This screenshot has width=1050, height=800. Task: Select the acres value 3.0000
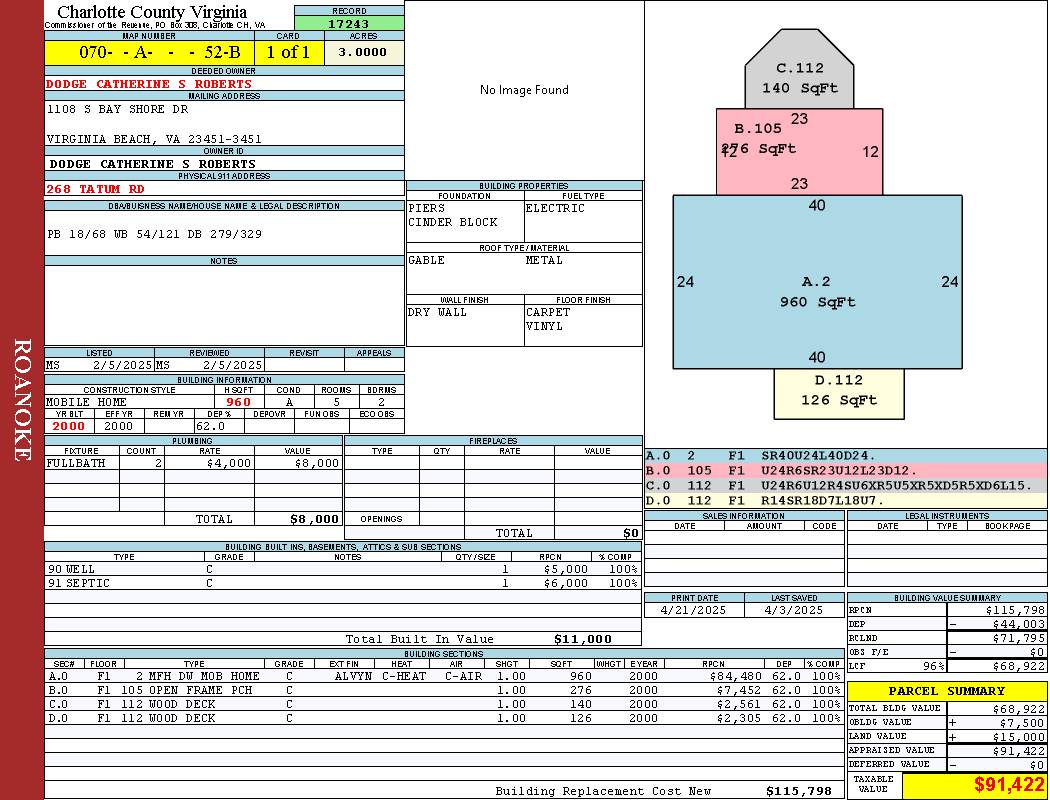(362, 52)
